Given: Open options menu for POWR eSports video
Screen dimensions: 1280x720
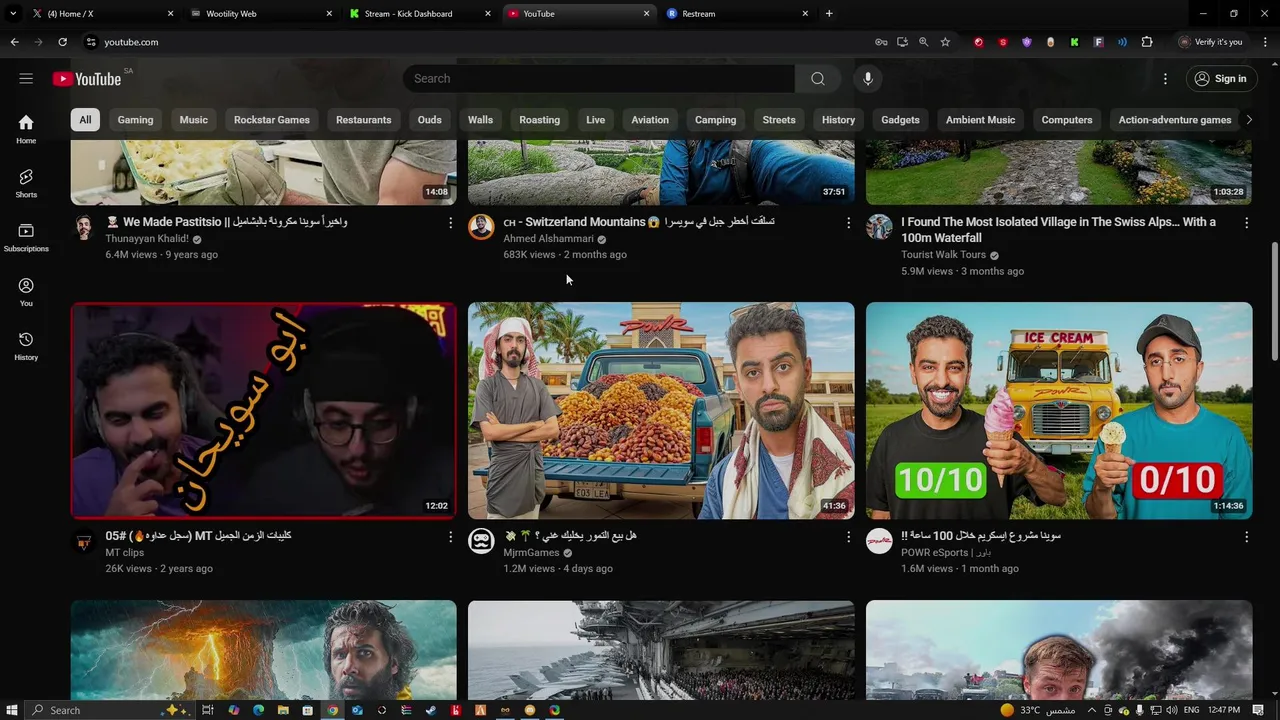Looking at the screenshot, I should coord(1246,537).
